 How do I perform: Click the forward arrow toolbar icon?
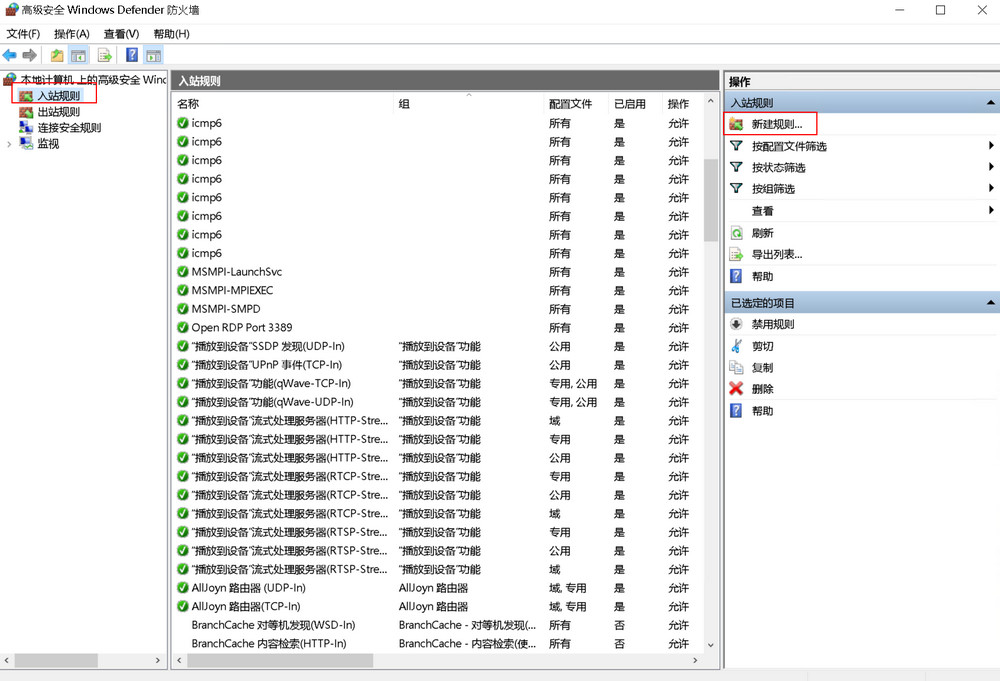pyautogui.click(x=29, y=55)
